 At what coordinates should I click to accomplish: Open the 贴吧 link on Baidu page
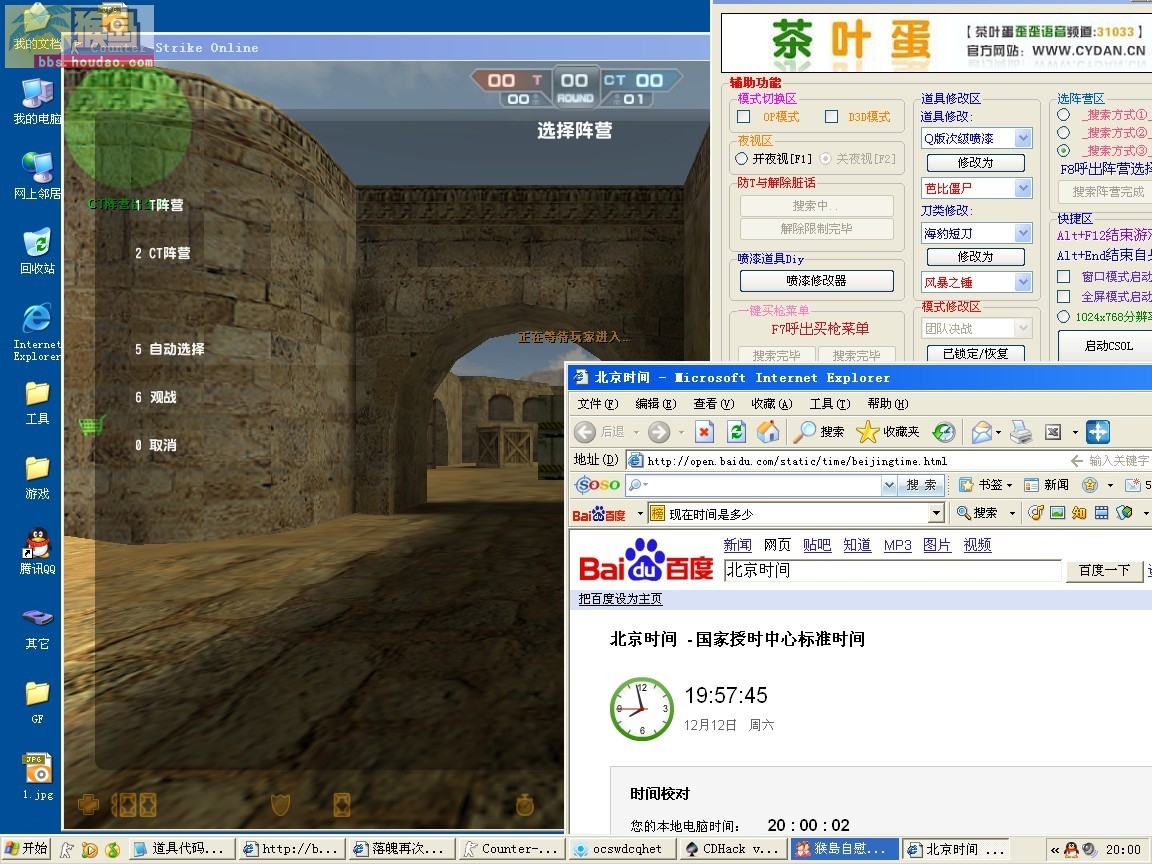(816, 545)
